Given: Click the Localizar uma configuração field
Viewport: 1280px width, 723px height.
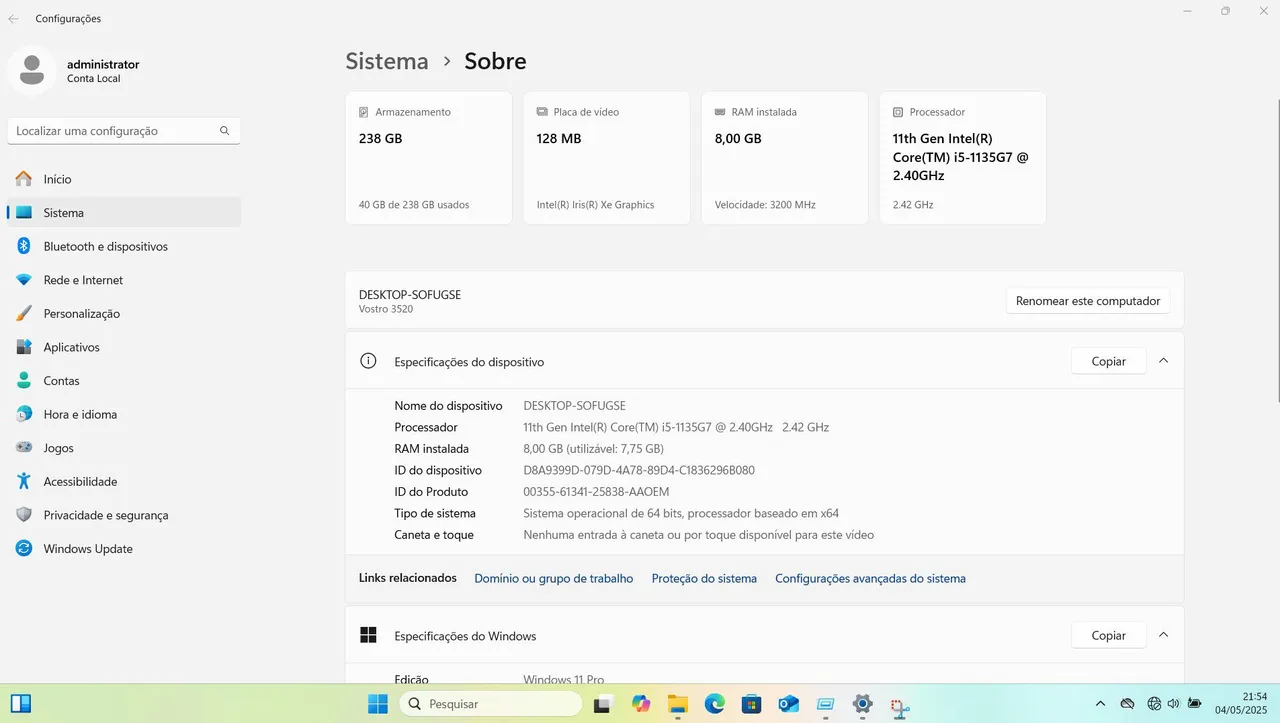Looking at the screenshot, I should tap(124, 131).
